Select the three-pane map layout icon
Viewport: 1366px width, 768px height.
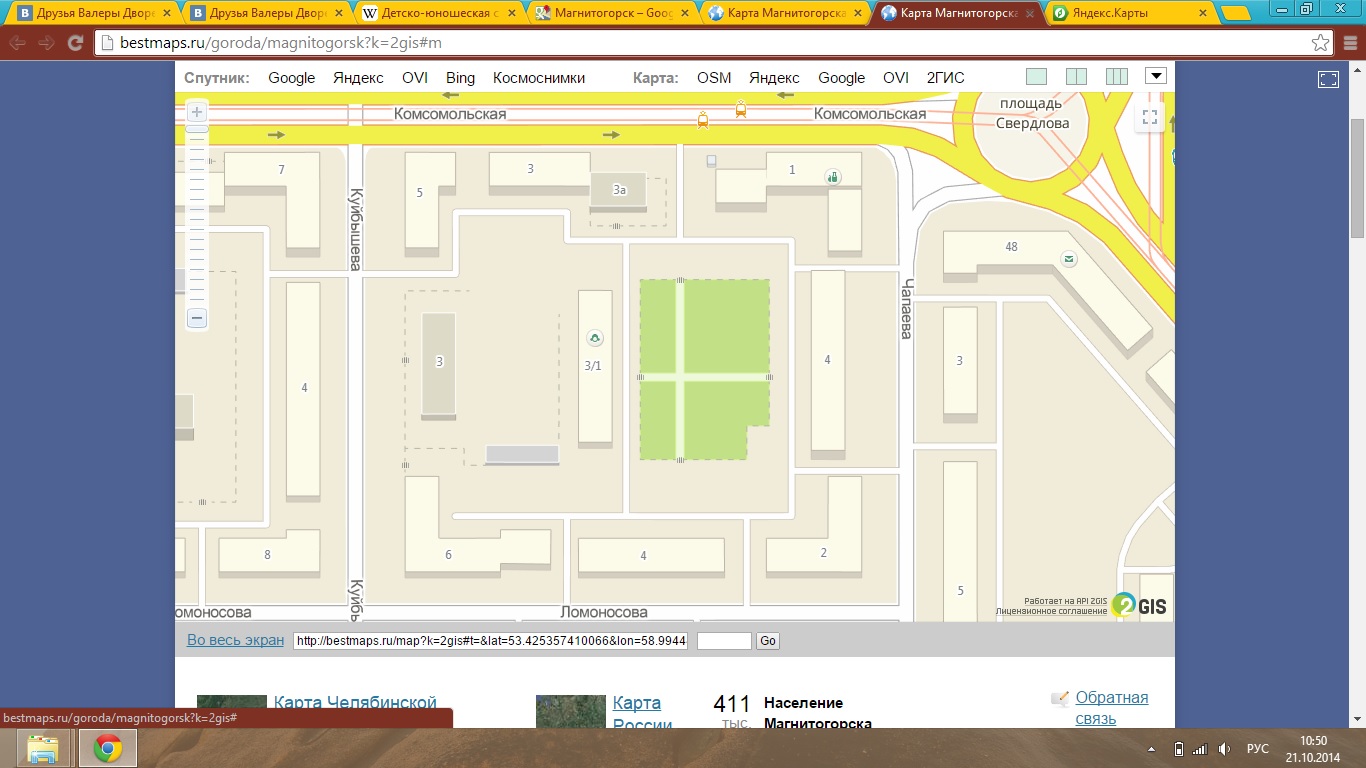point(1116,77)
